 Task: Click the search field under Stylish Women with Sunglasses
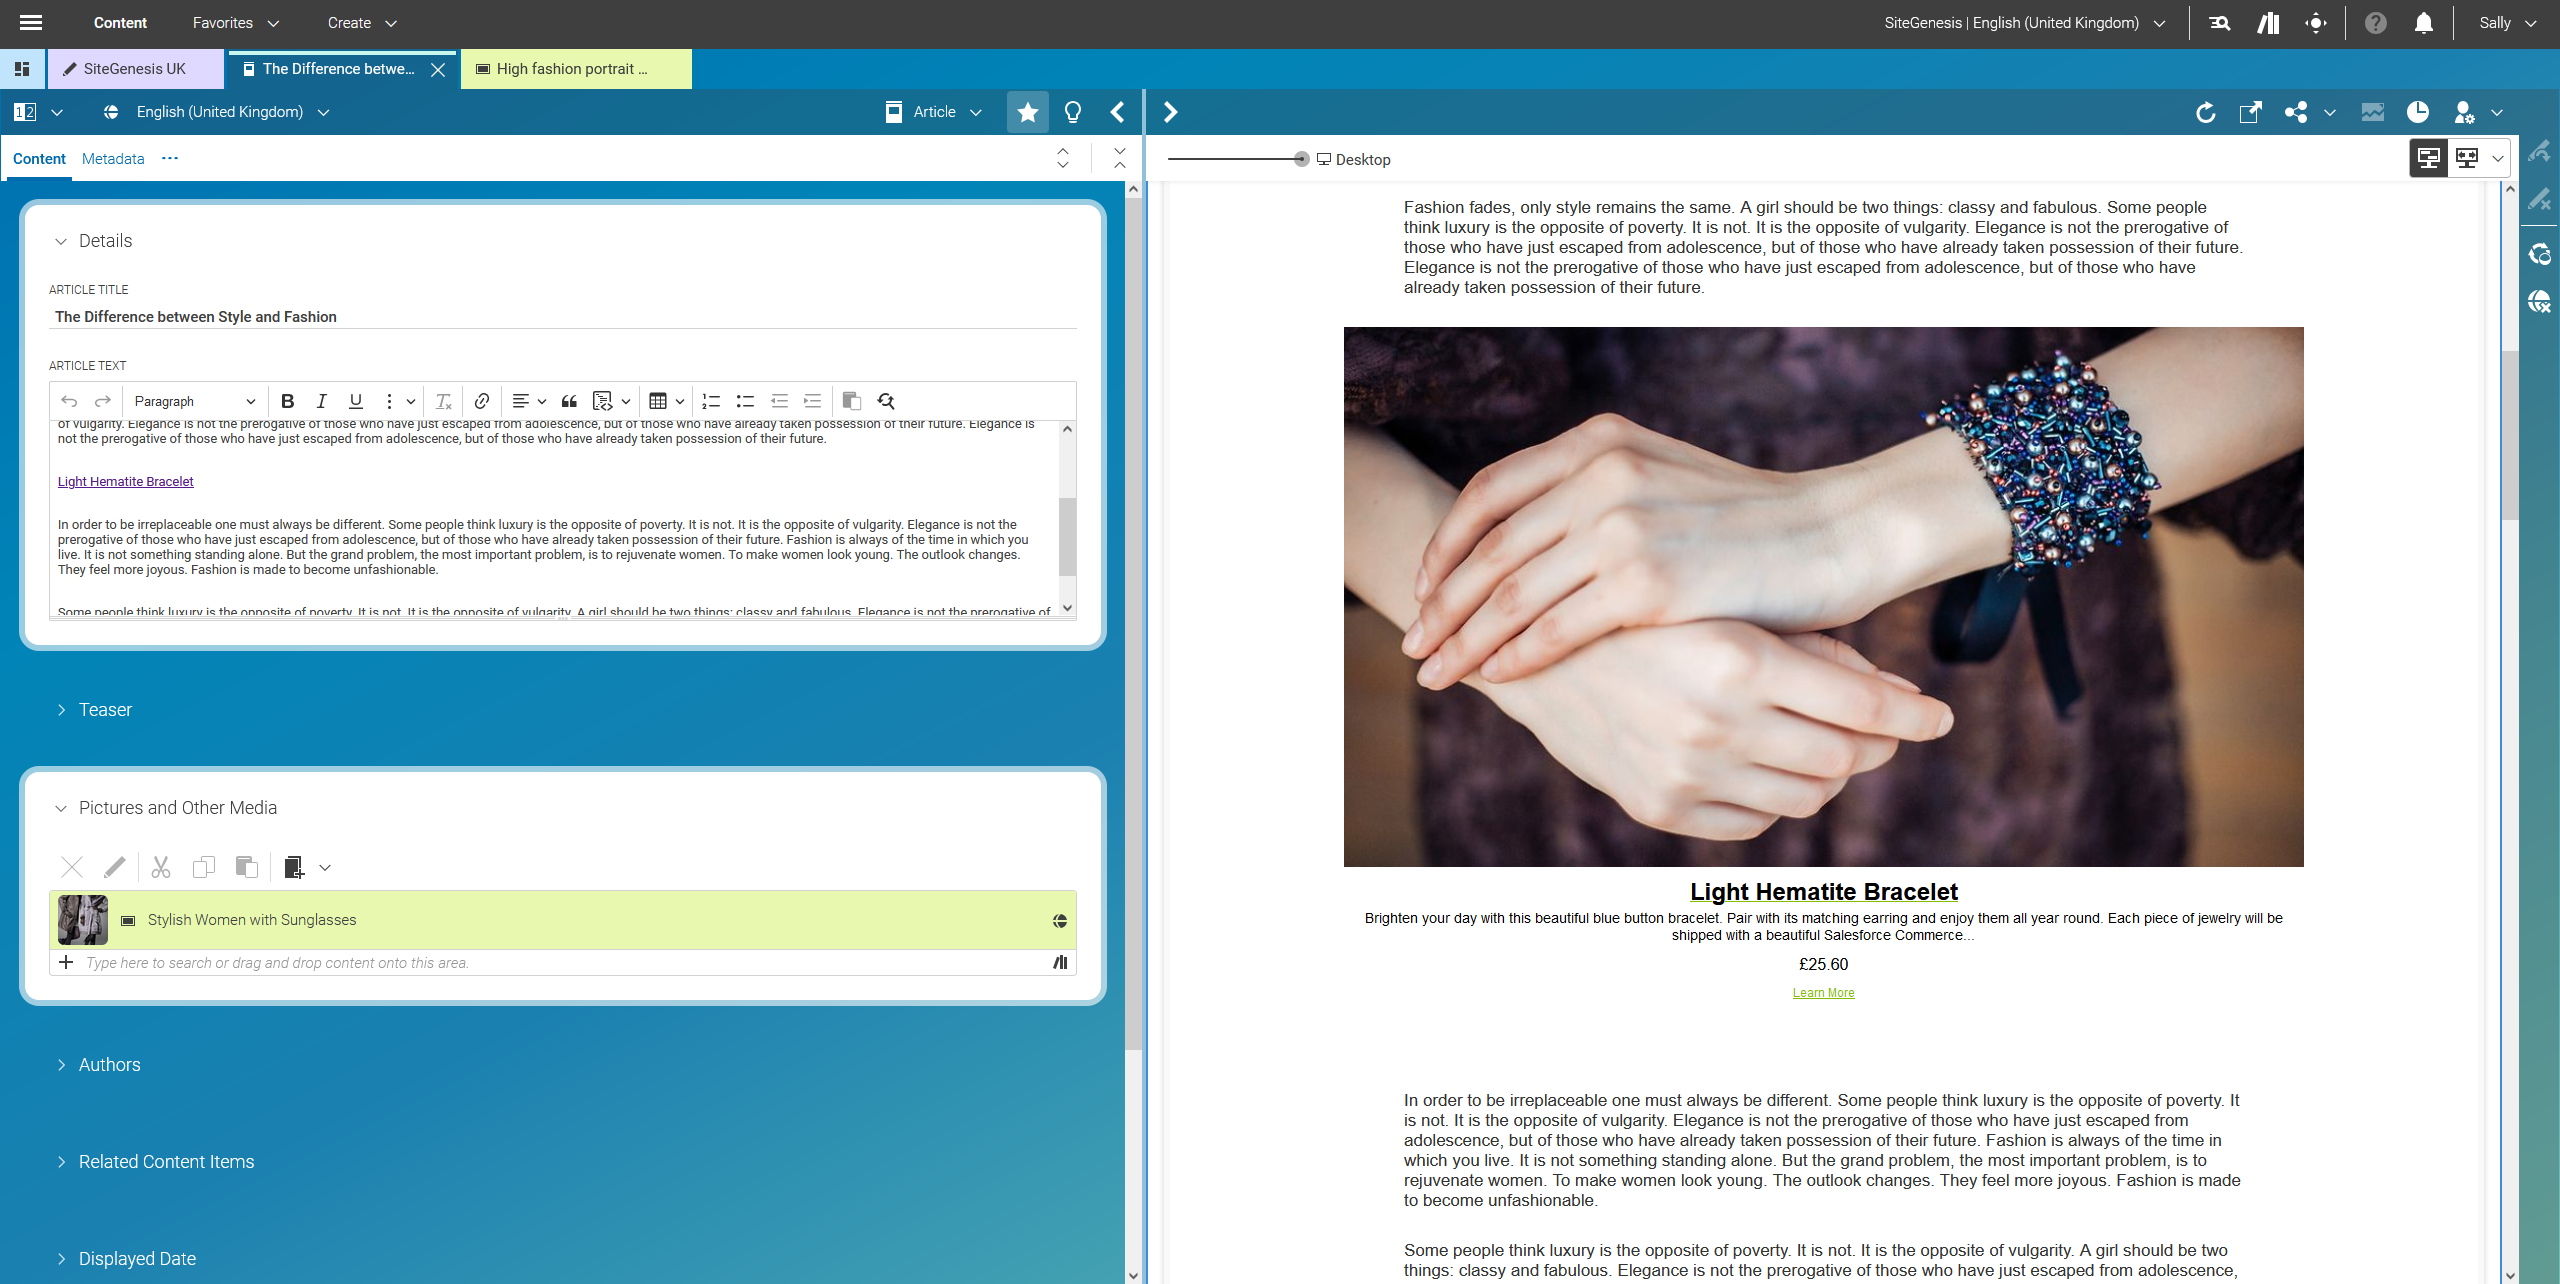pyautogui.click(x=400, y=962)
